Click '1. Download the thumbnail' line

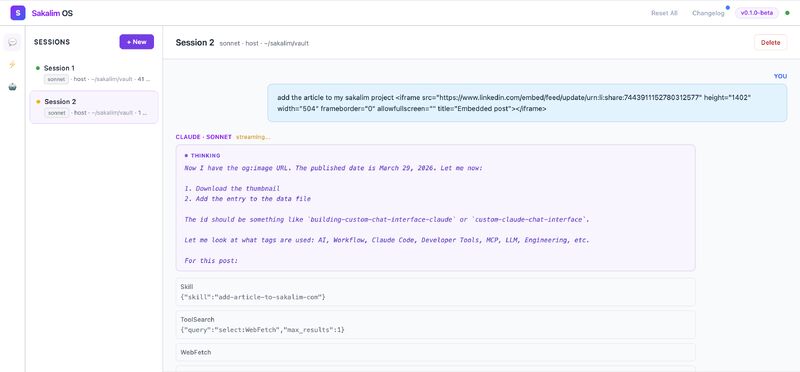pos(232,188)
